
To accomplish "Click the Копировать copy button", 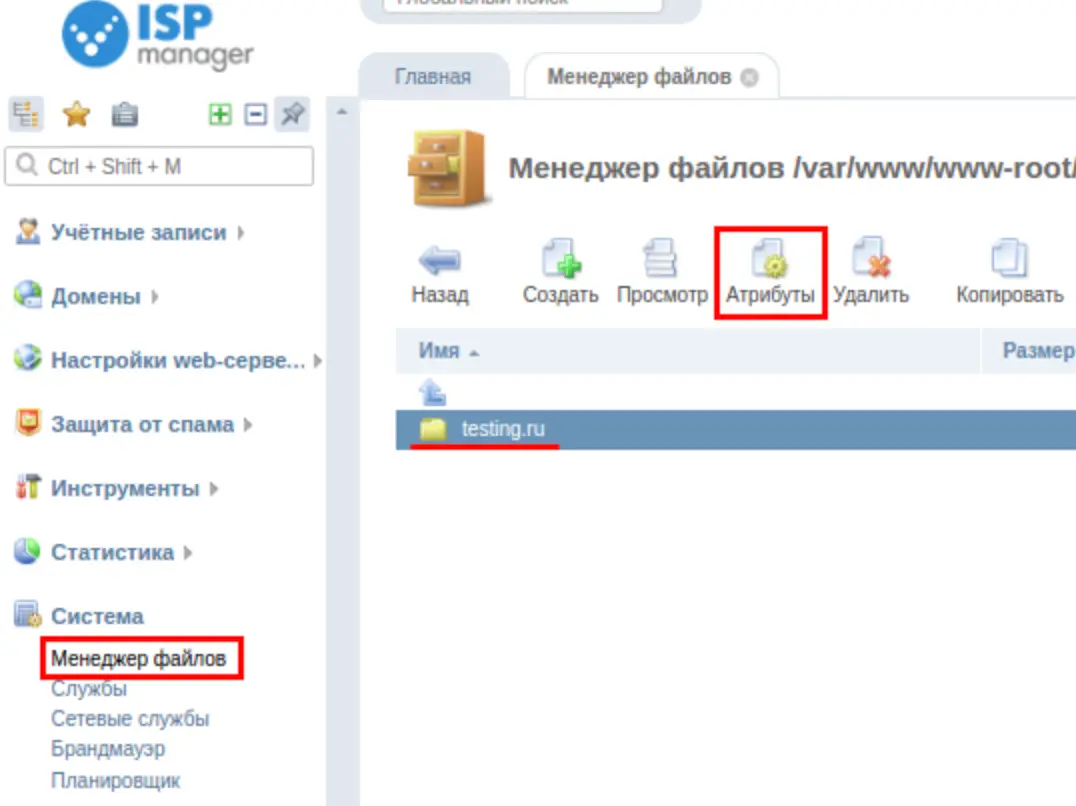I will 1009,273.
